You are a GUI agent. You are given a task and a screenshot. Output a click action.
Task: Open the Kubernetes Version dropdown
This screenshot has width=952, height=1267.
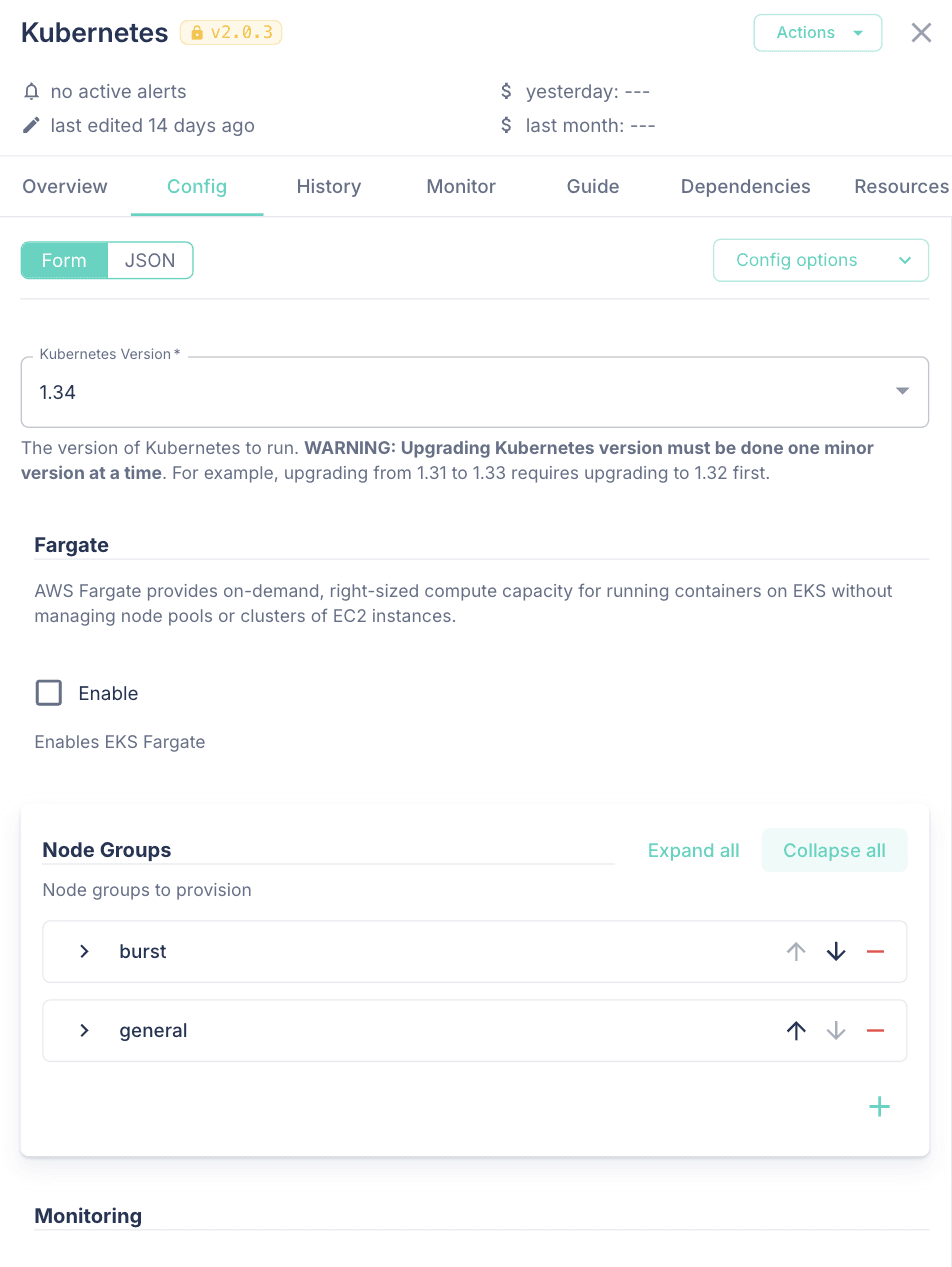point(475,392)
